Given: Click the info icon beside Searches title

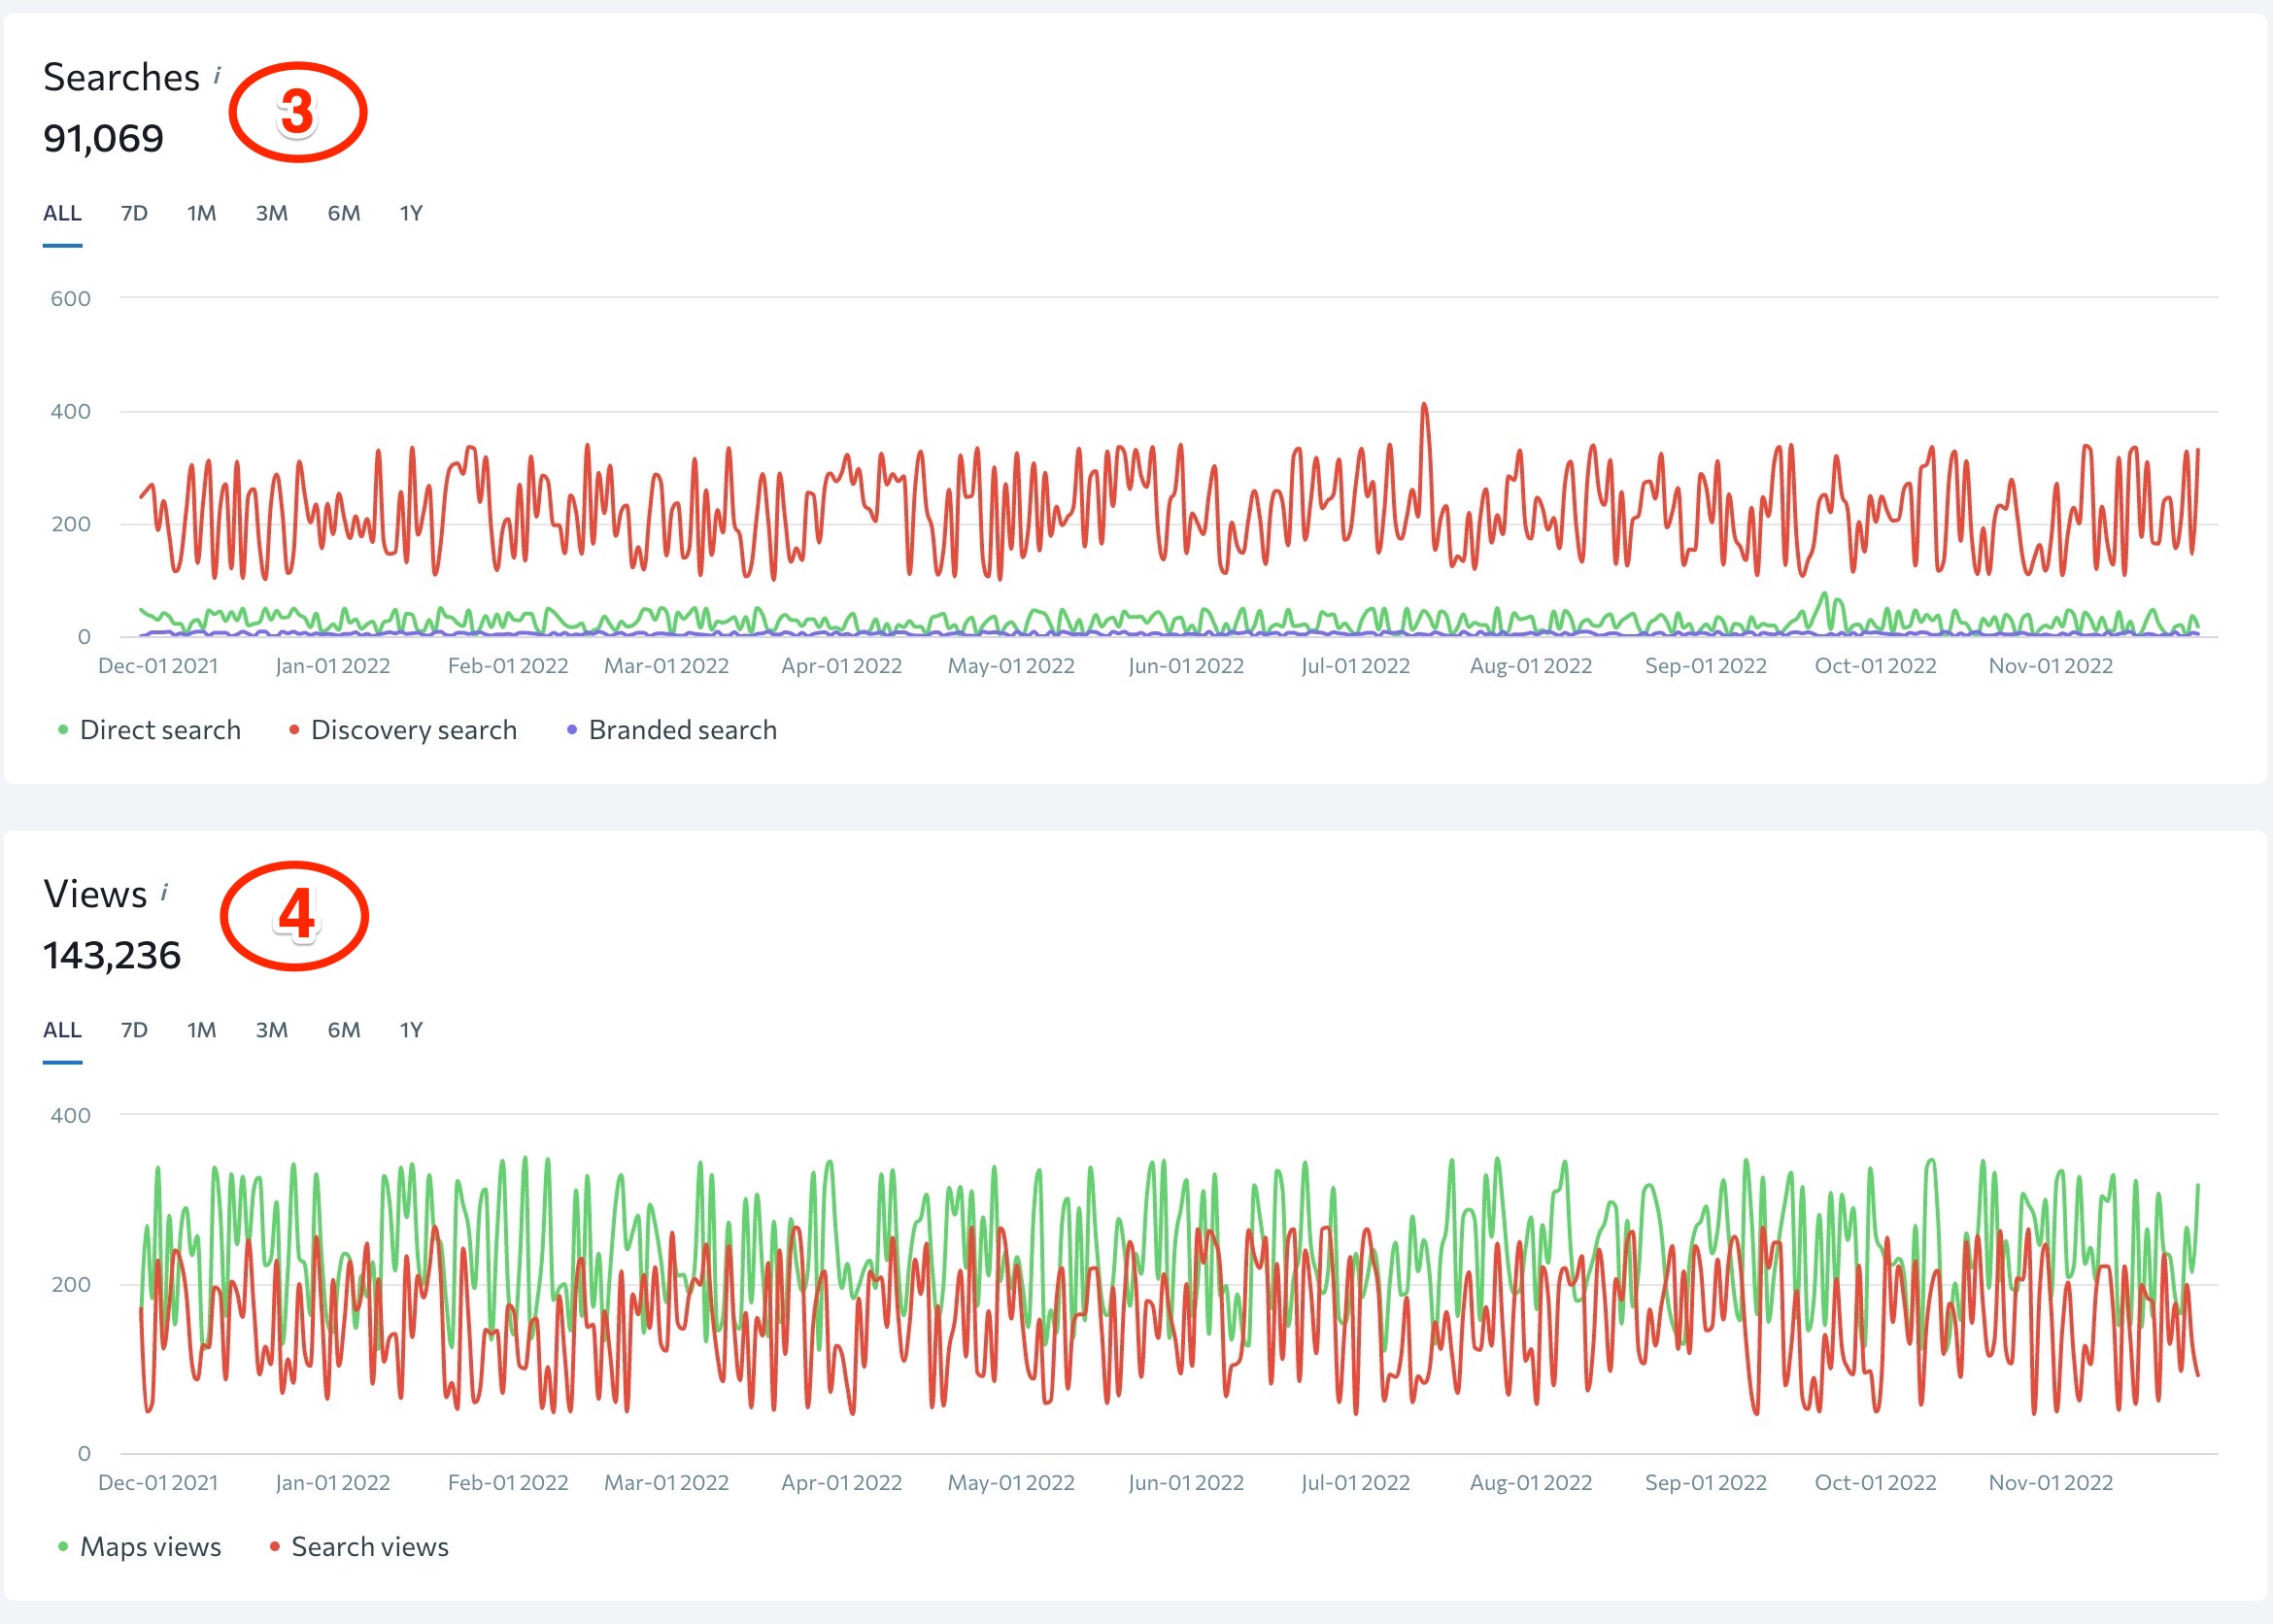Looking at the screenshot, I should coord(217,75).
